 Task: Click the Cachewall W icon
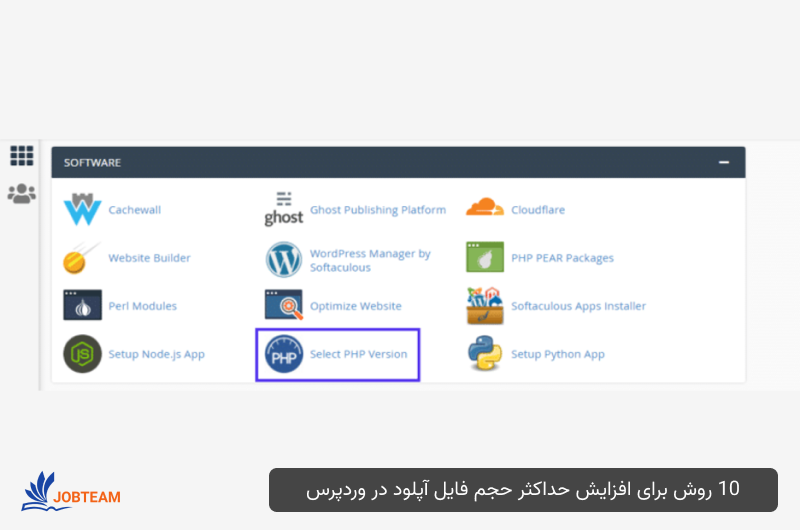coord(83,209)
